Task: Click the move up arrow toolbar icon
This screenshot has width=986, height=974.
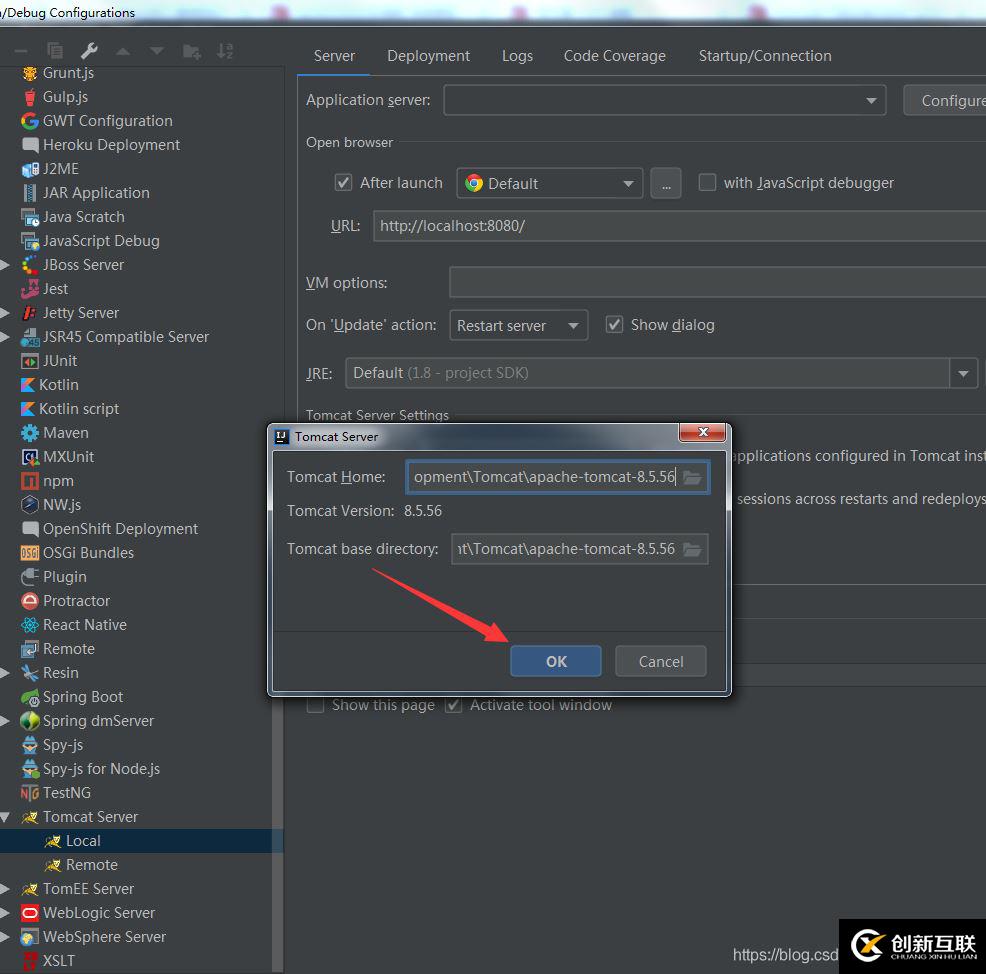Action: pyautogui.click(x=123, y=51)
